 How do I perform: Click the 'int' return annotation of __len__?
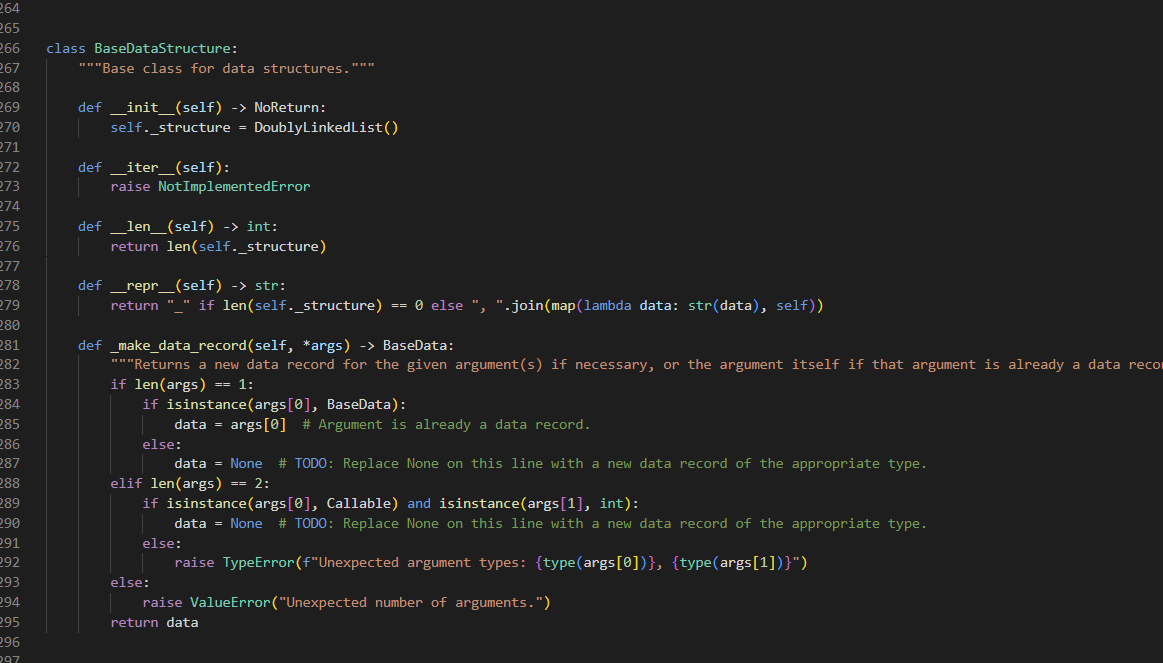(258, 227)
